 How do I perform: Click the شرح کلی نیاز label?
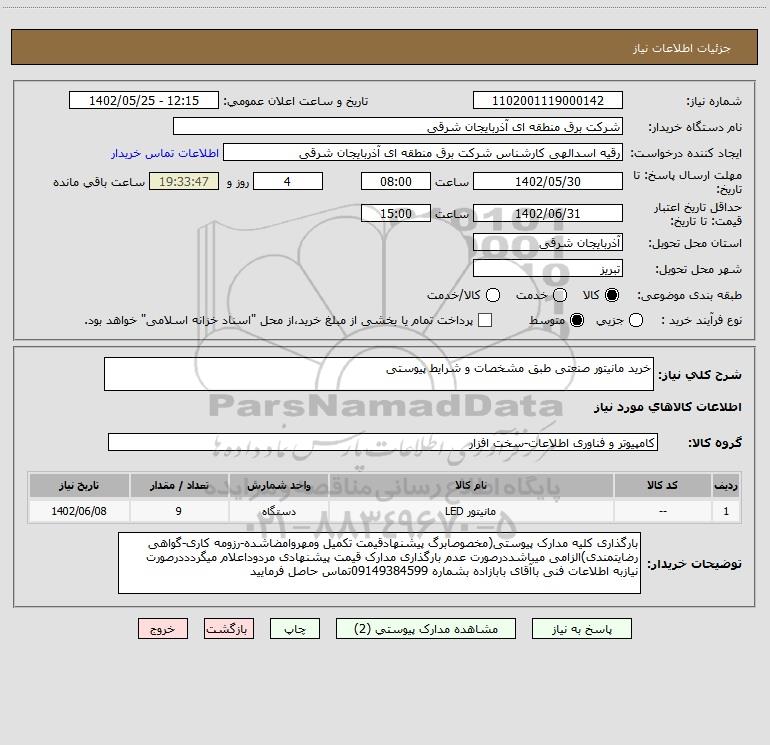[x=700, y=375]
